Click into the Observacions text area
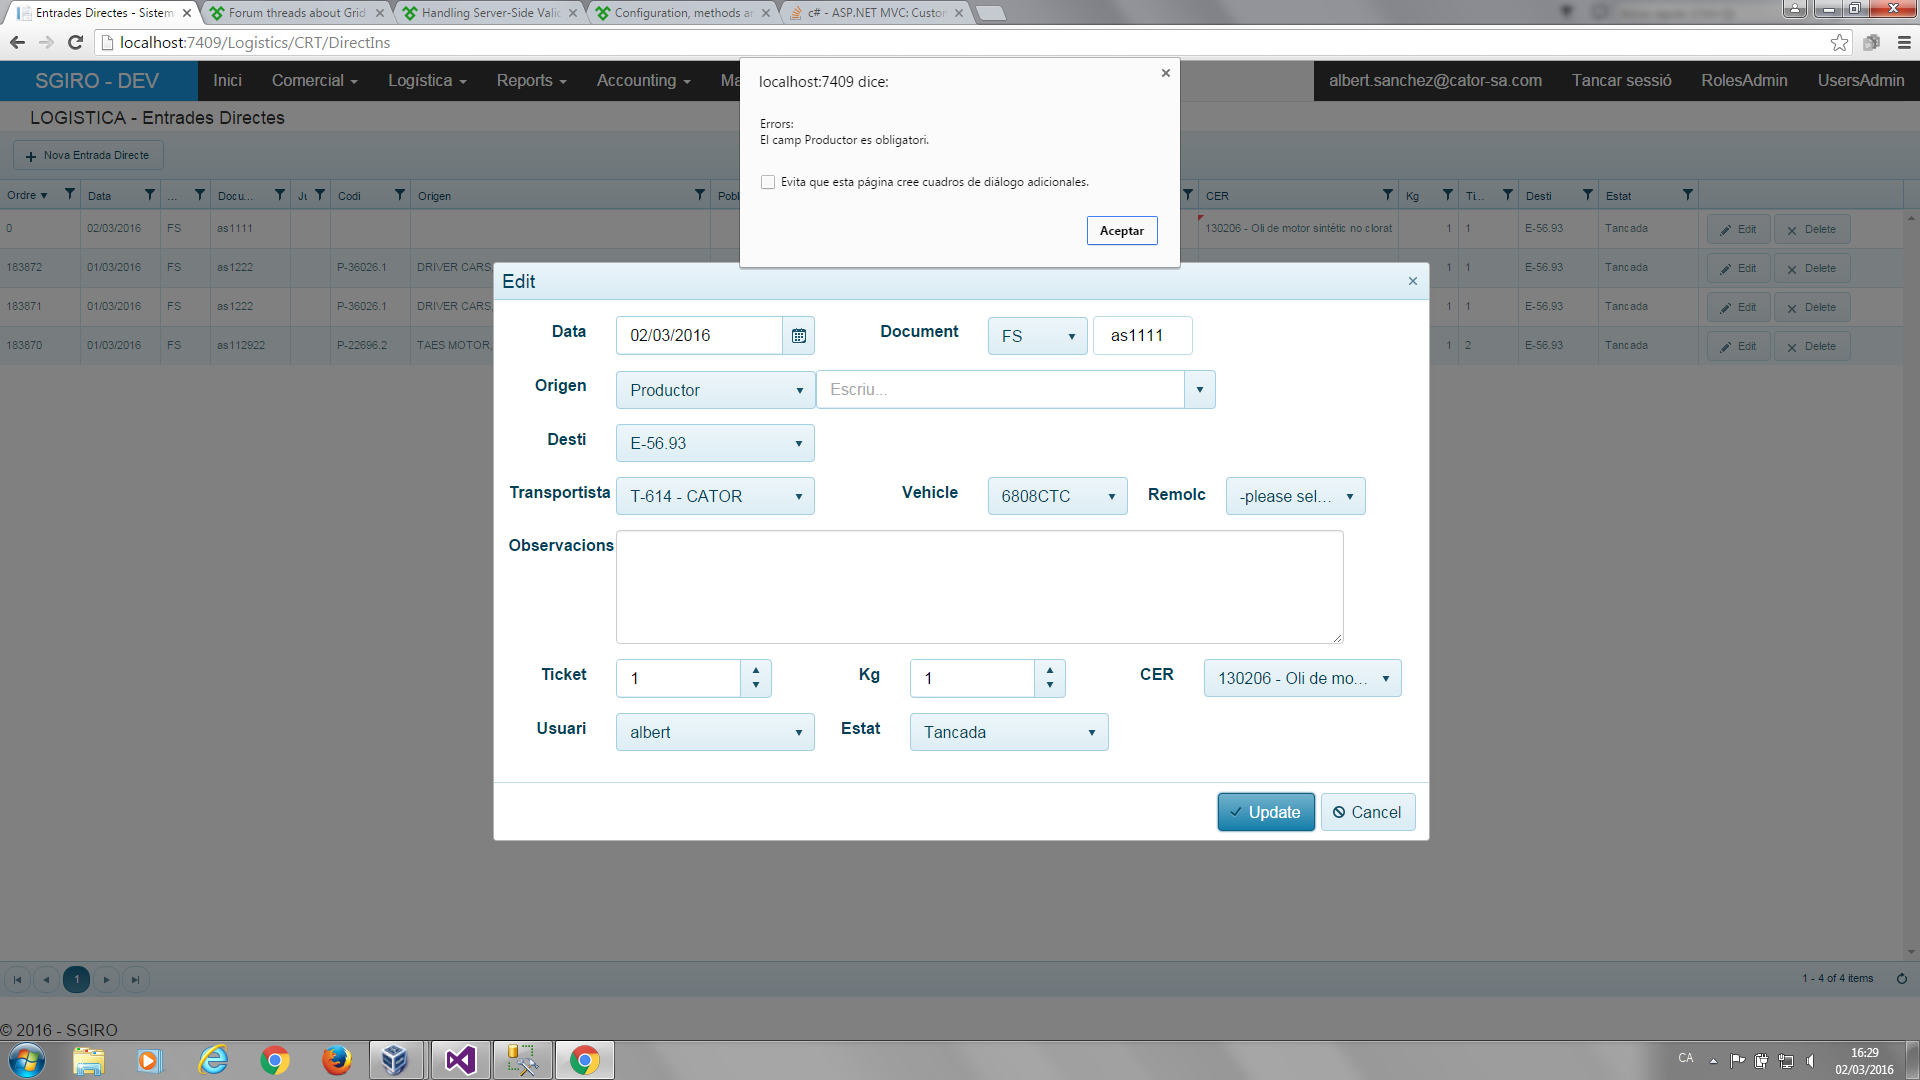Viewport: 1920px width, 1080px height. coord(979,587)
